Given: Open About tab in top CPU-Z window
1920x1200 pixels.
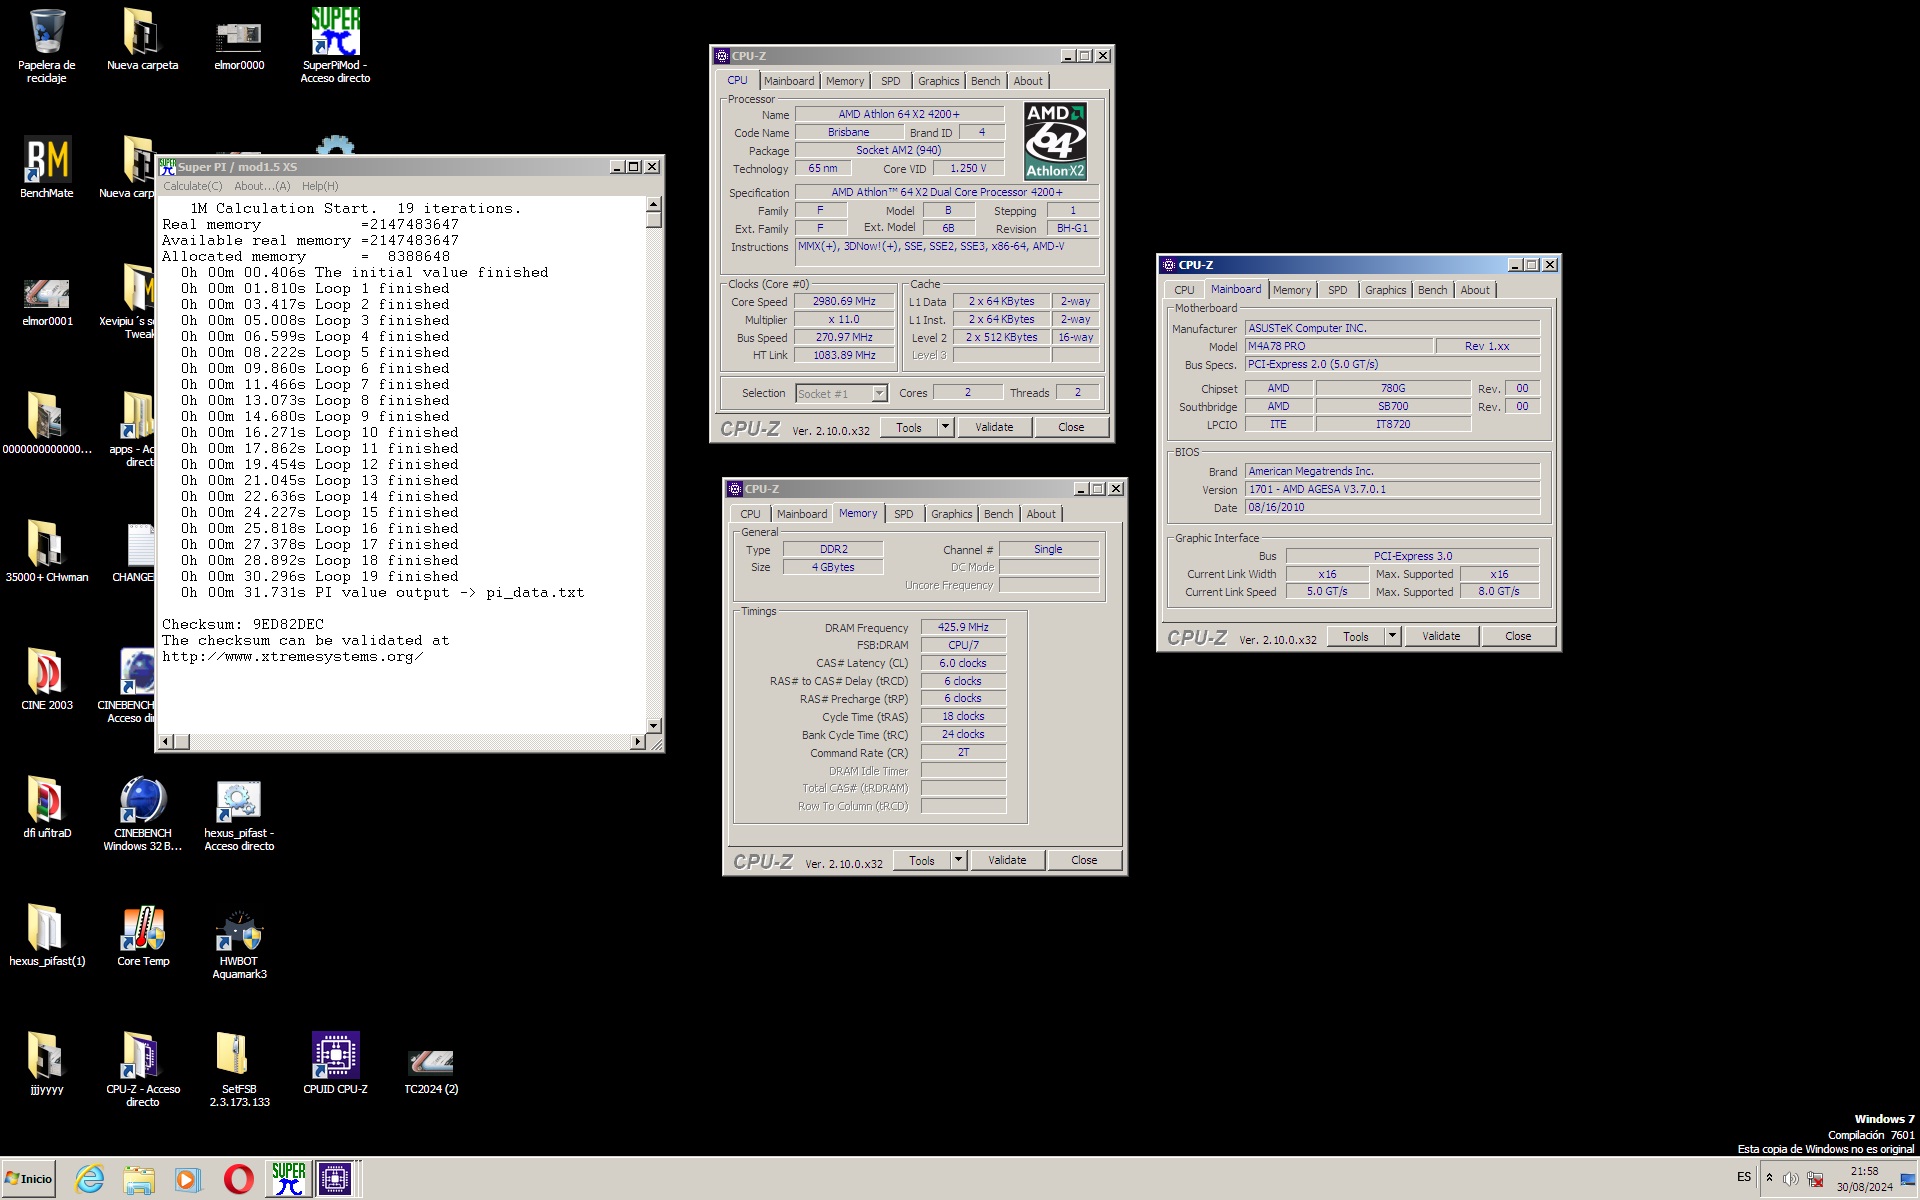Looking at the screenshot, I should [x=1028, y=81].
